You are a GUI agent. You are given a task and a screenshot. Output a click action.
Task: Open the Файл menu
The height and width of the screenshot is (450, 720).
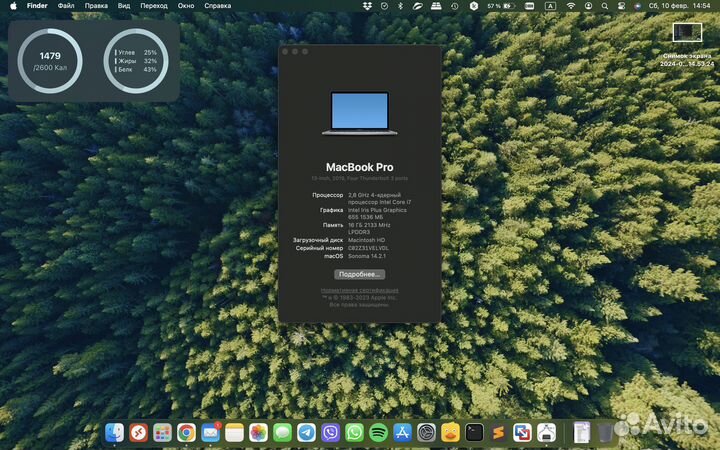click(x=66, y=6)
